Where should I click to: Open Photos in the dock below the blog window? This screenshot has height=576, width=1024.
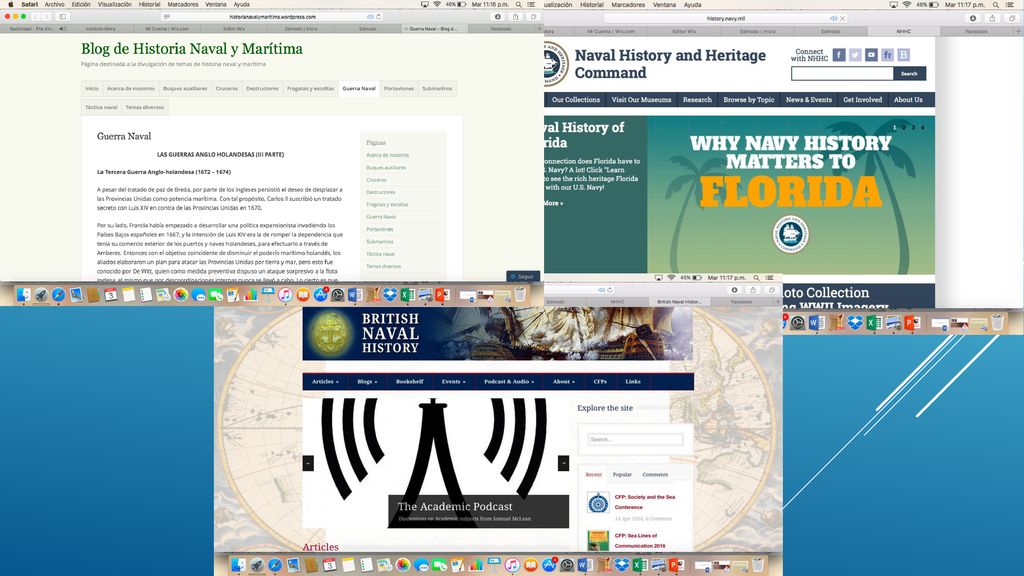click(181, 295)
